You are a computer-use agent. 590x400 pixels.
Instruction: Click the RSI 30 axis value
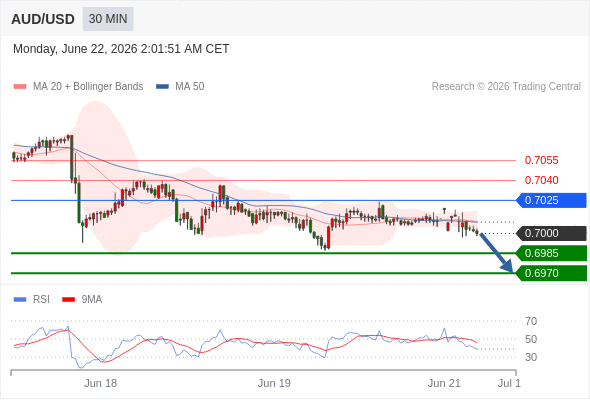pyautogui.click(x=531, y=357)
